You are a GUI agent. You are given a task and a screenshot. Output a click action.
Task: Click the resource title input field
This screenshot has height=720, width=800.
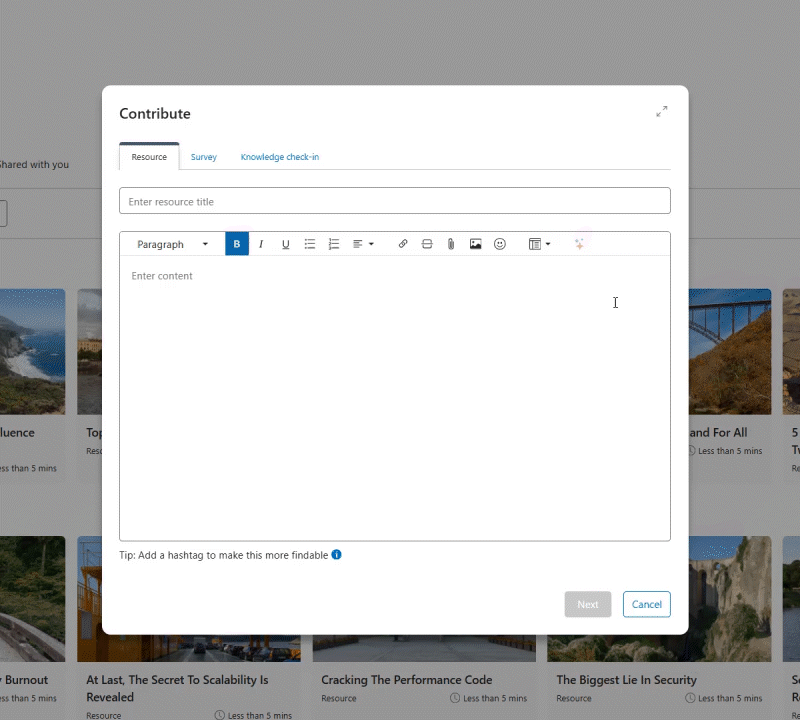coord(395,200)
